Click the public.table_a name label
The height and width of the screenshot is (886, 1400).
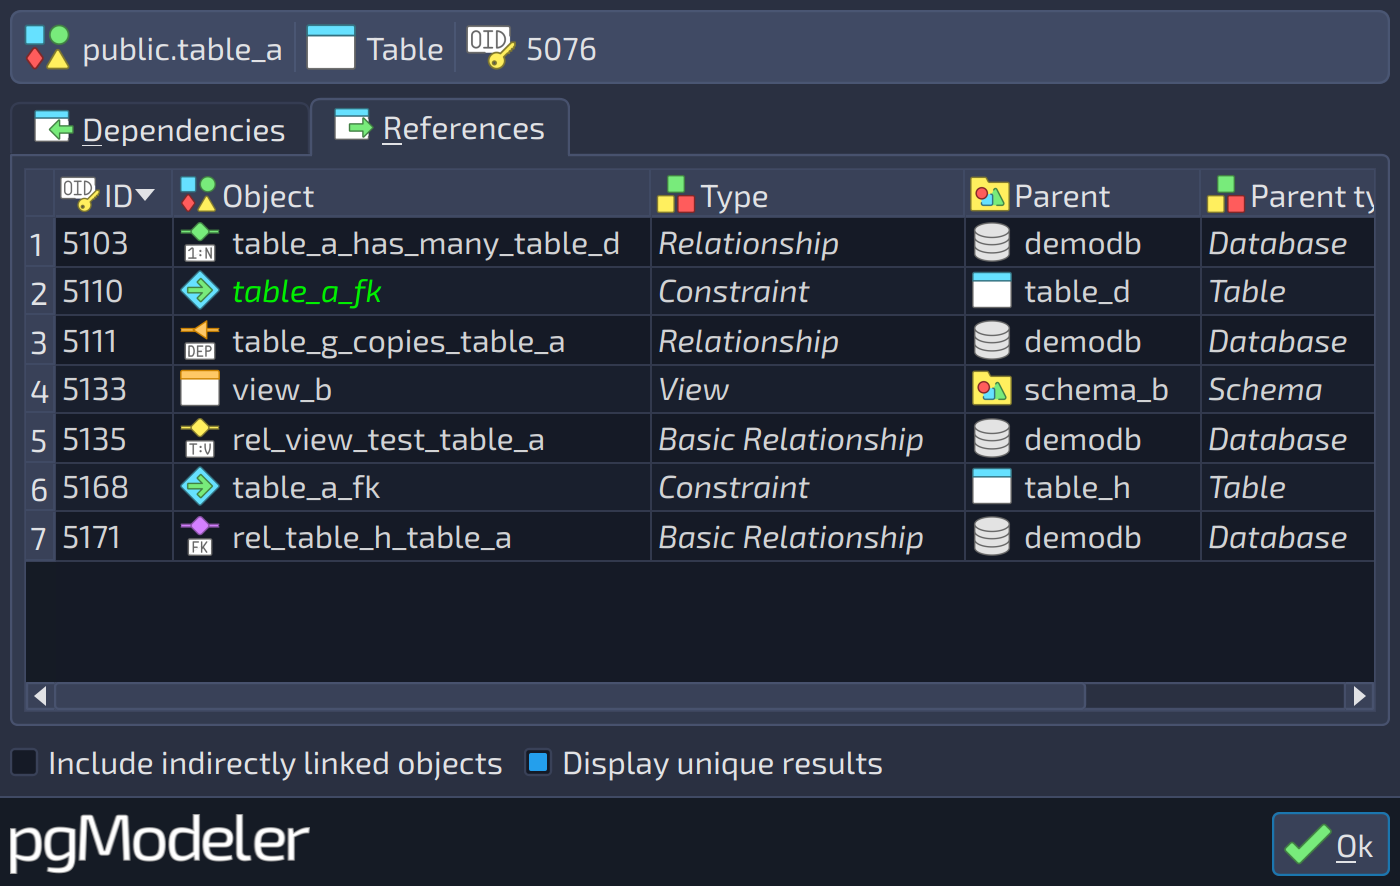[182, 49]
